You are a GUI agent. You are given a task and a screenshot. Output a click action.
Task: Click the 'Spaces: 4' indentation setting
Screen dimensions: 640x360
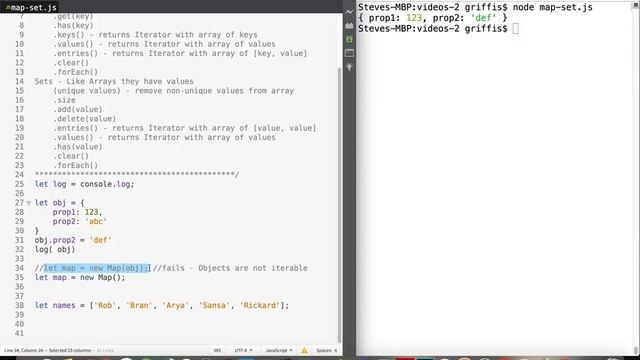click(x=327, y=350)
